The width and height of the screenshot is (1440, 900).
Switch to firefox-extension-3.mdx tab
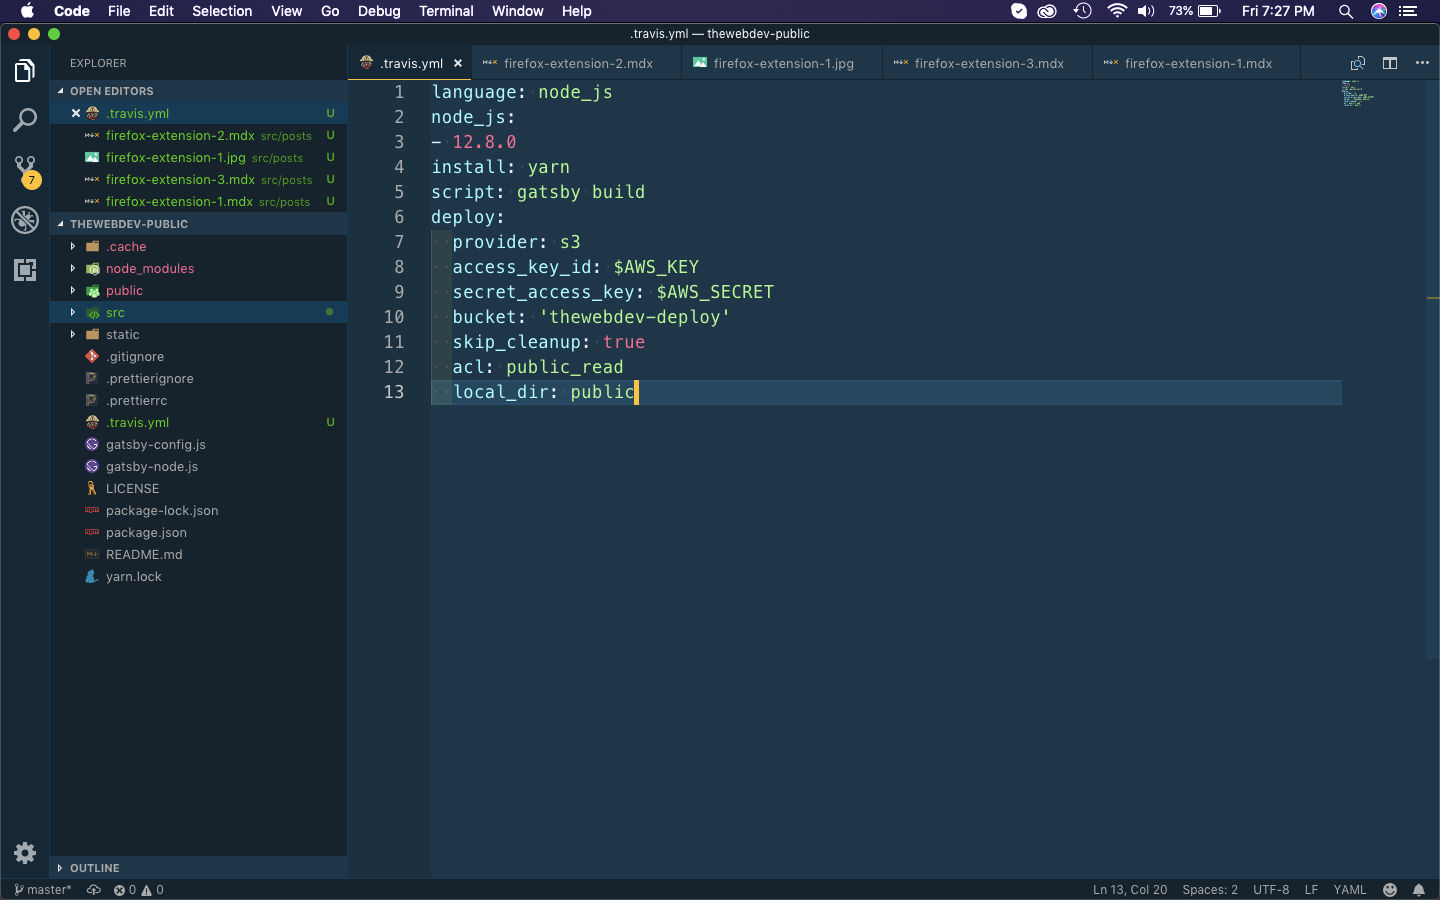pos(987,63)
